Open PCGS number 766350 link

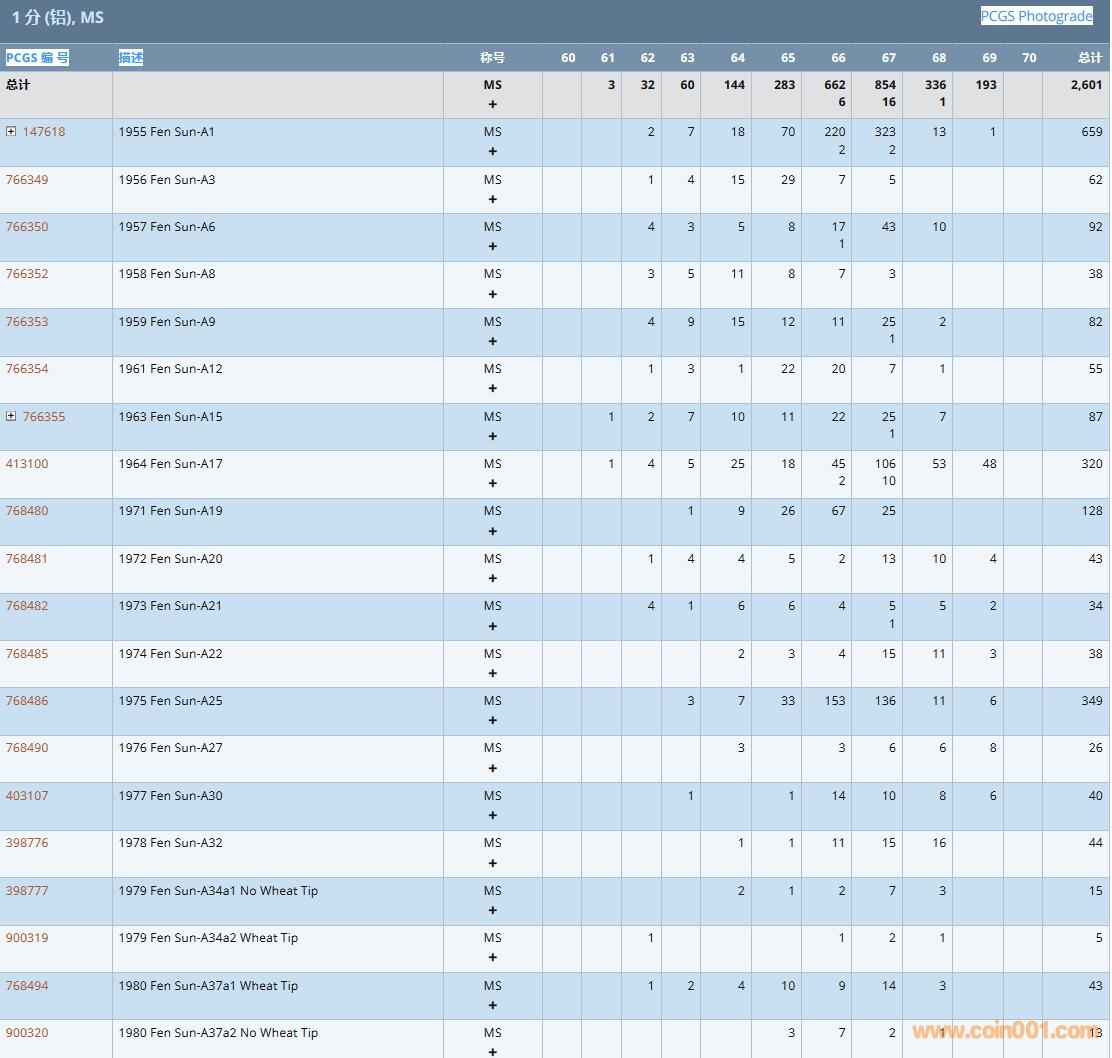27,227
